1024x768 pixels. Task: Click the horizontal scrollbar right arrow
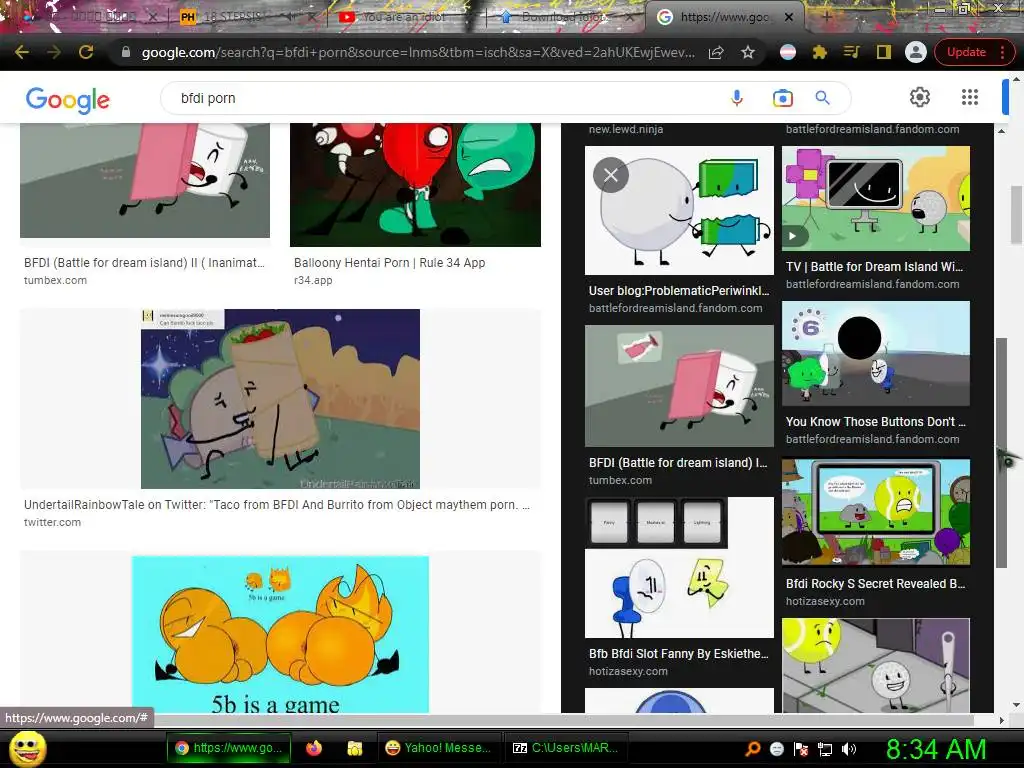[x=1001, y=720]
